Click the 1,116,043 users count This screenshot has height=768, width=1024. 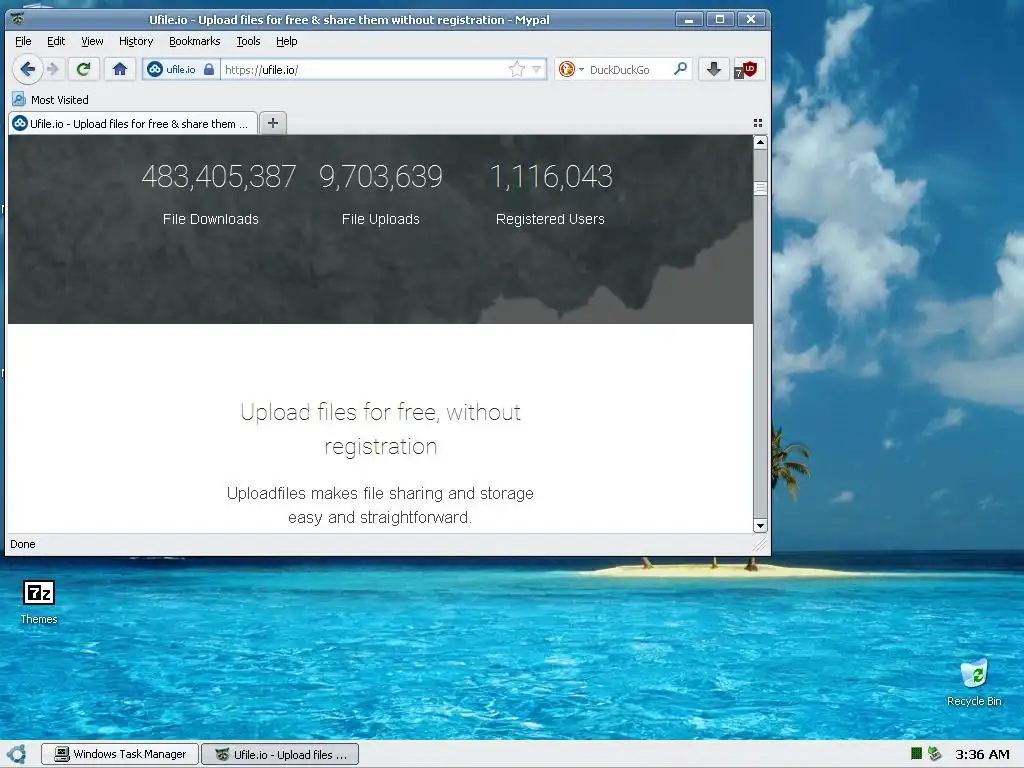(551, 176)
